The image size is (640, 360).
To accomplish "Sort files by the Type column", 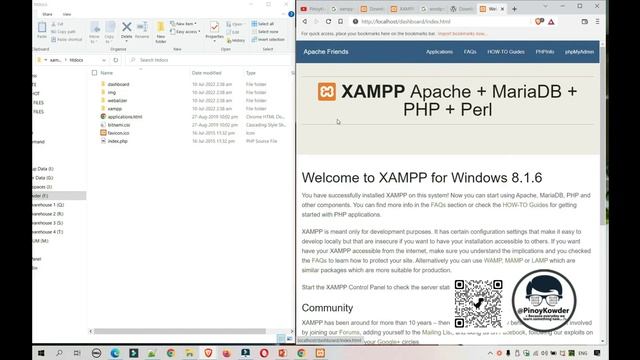I will coord(251,73).
